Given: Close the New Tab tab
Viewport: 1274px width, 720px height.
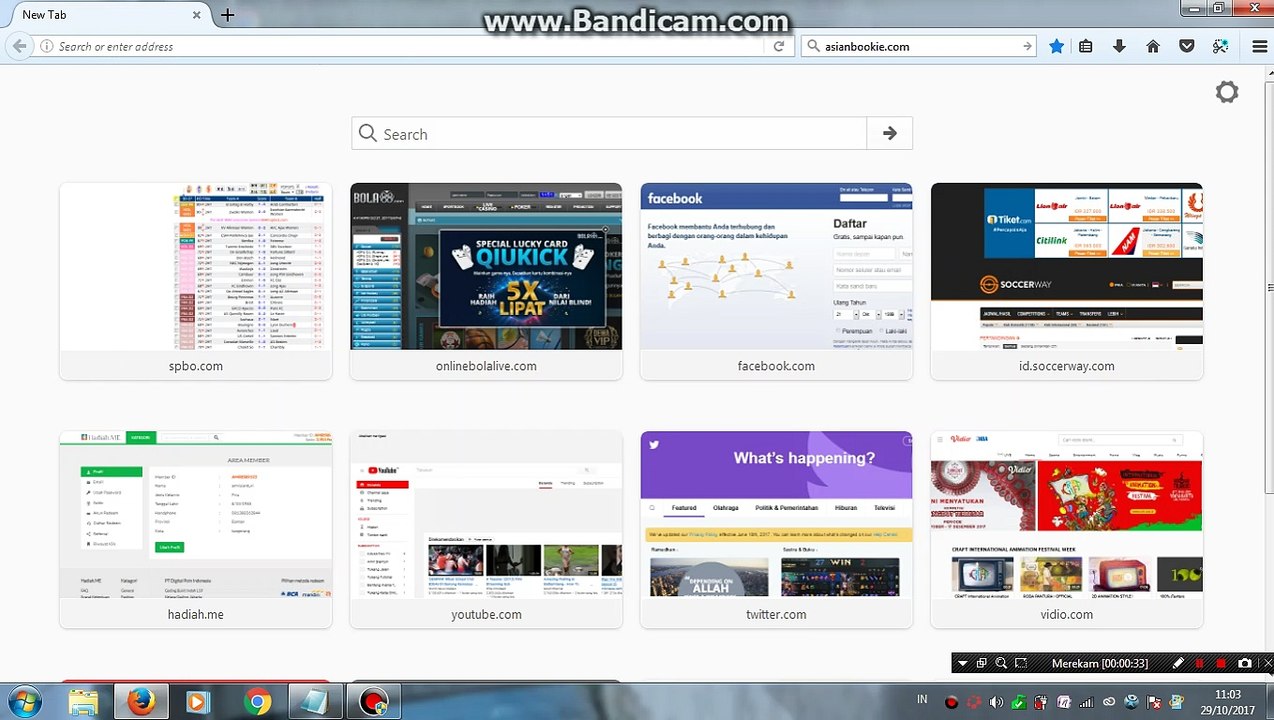Looking at the screenshot, I should 197,15.
